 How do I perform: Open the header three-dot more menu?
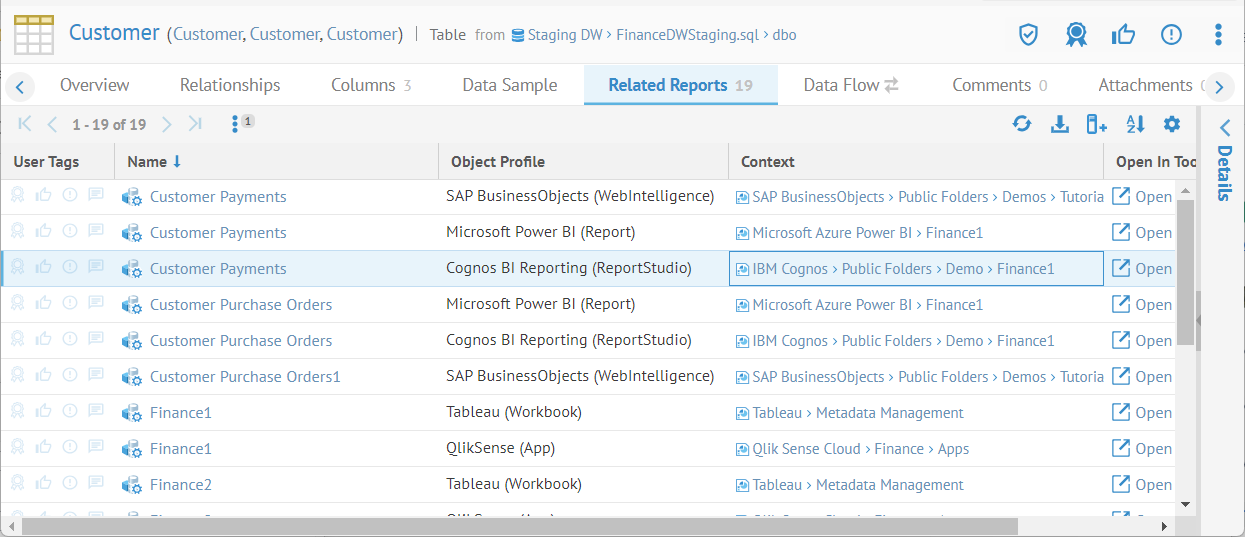click(x=1218, y=35)
